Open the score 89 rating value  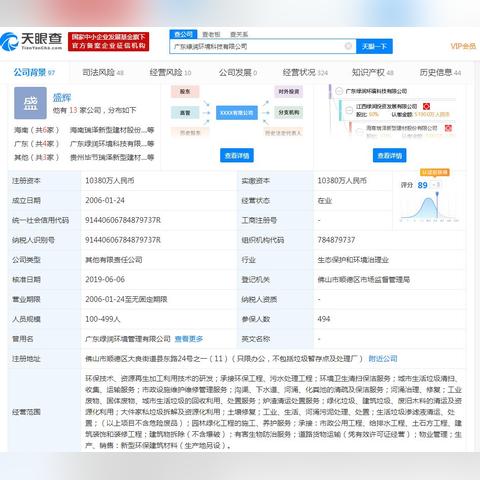422,185
